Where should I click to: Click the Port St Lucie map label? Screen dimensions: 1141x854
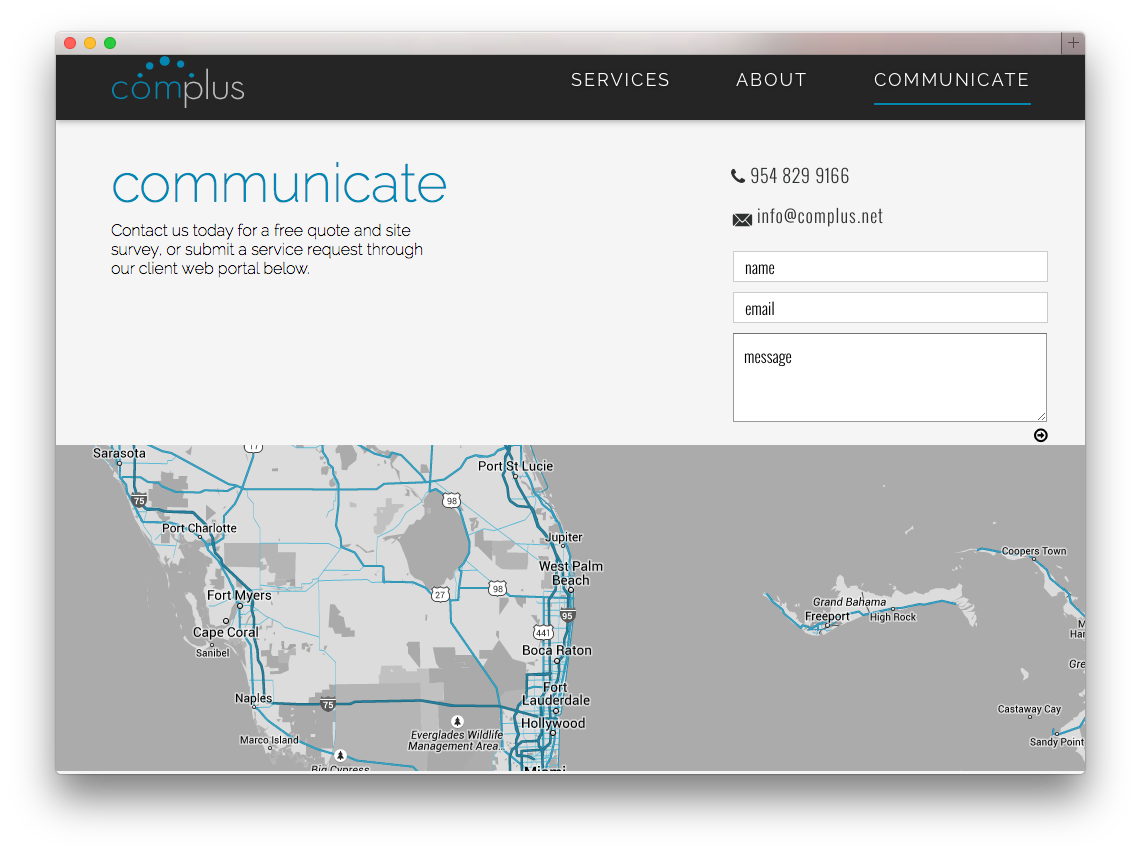pos(515,466)
